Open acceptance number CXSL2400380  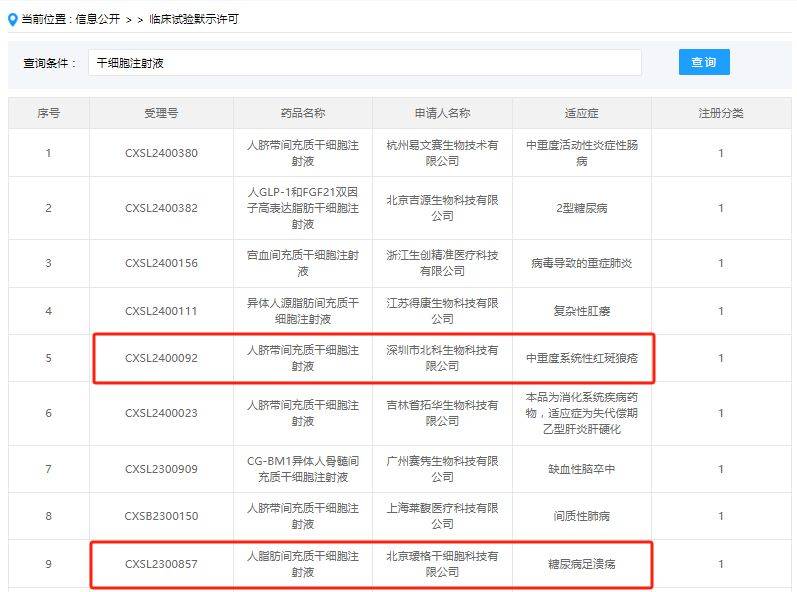click(x=161, y=153)
